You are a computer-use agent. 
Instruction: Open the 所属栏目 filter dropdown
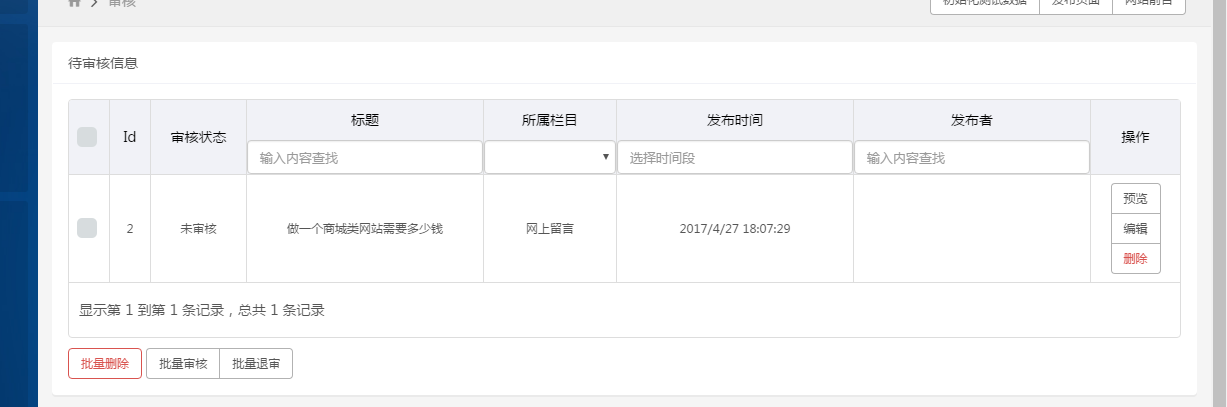(550, 157)
